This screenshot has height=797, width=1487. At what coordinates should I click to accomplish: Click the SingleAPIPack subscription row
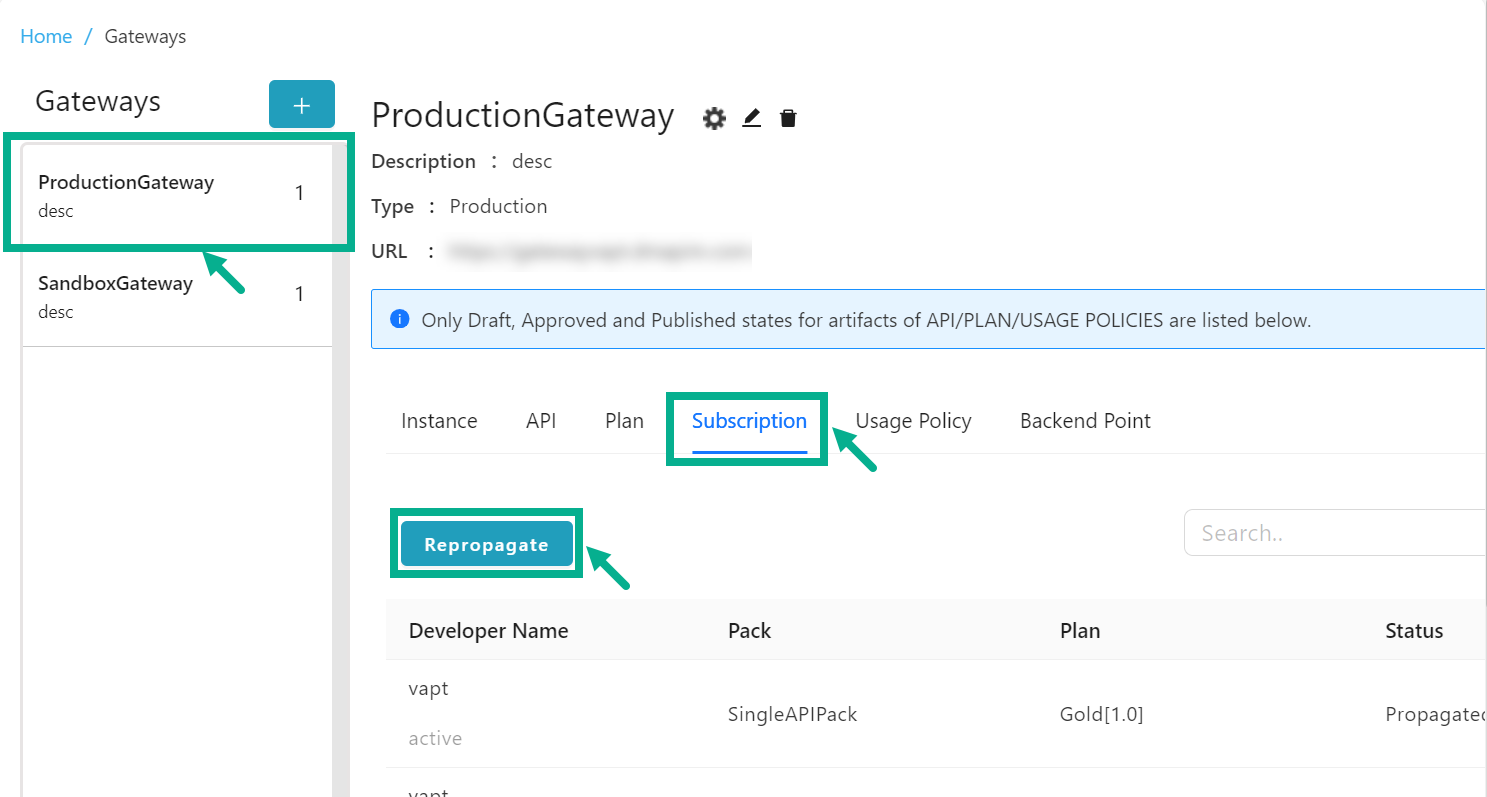pyautogui.click(x=792, y=713)
